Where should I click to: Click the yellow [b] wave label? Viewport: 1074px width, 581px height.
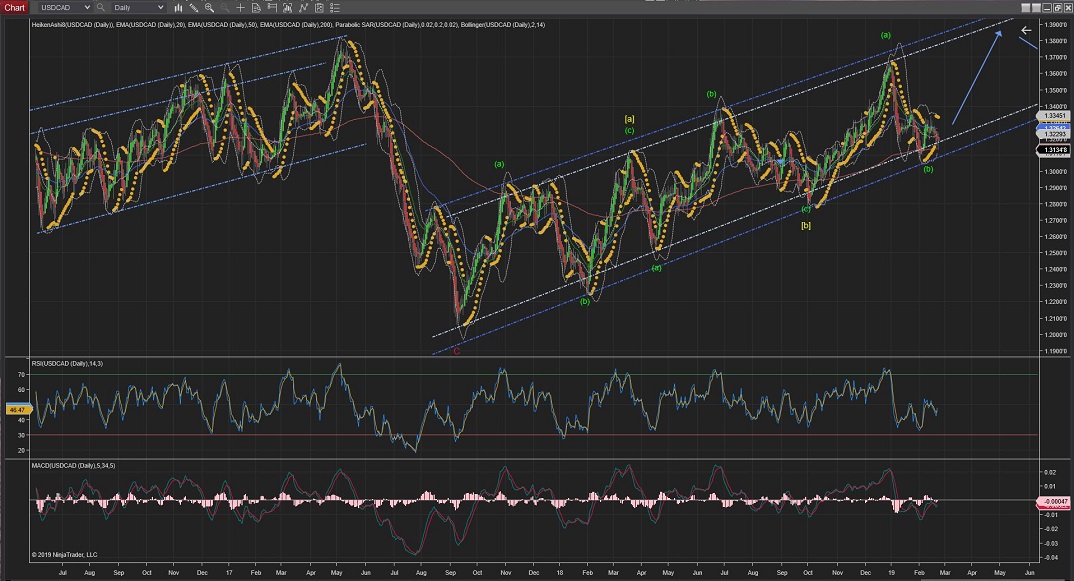click(x=806, y=225)
